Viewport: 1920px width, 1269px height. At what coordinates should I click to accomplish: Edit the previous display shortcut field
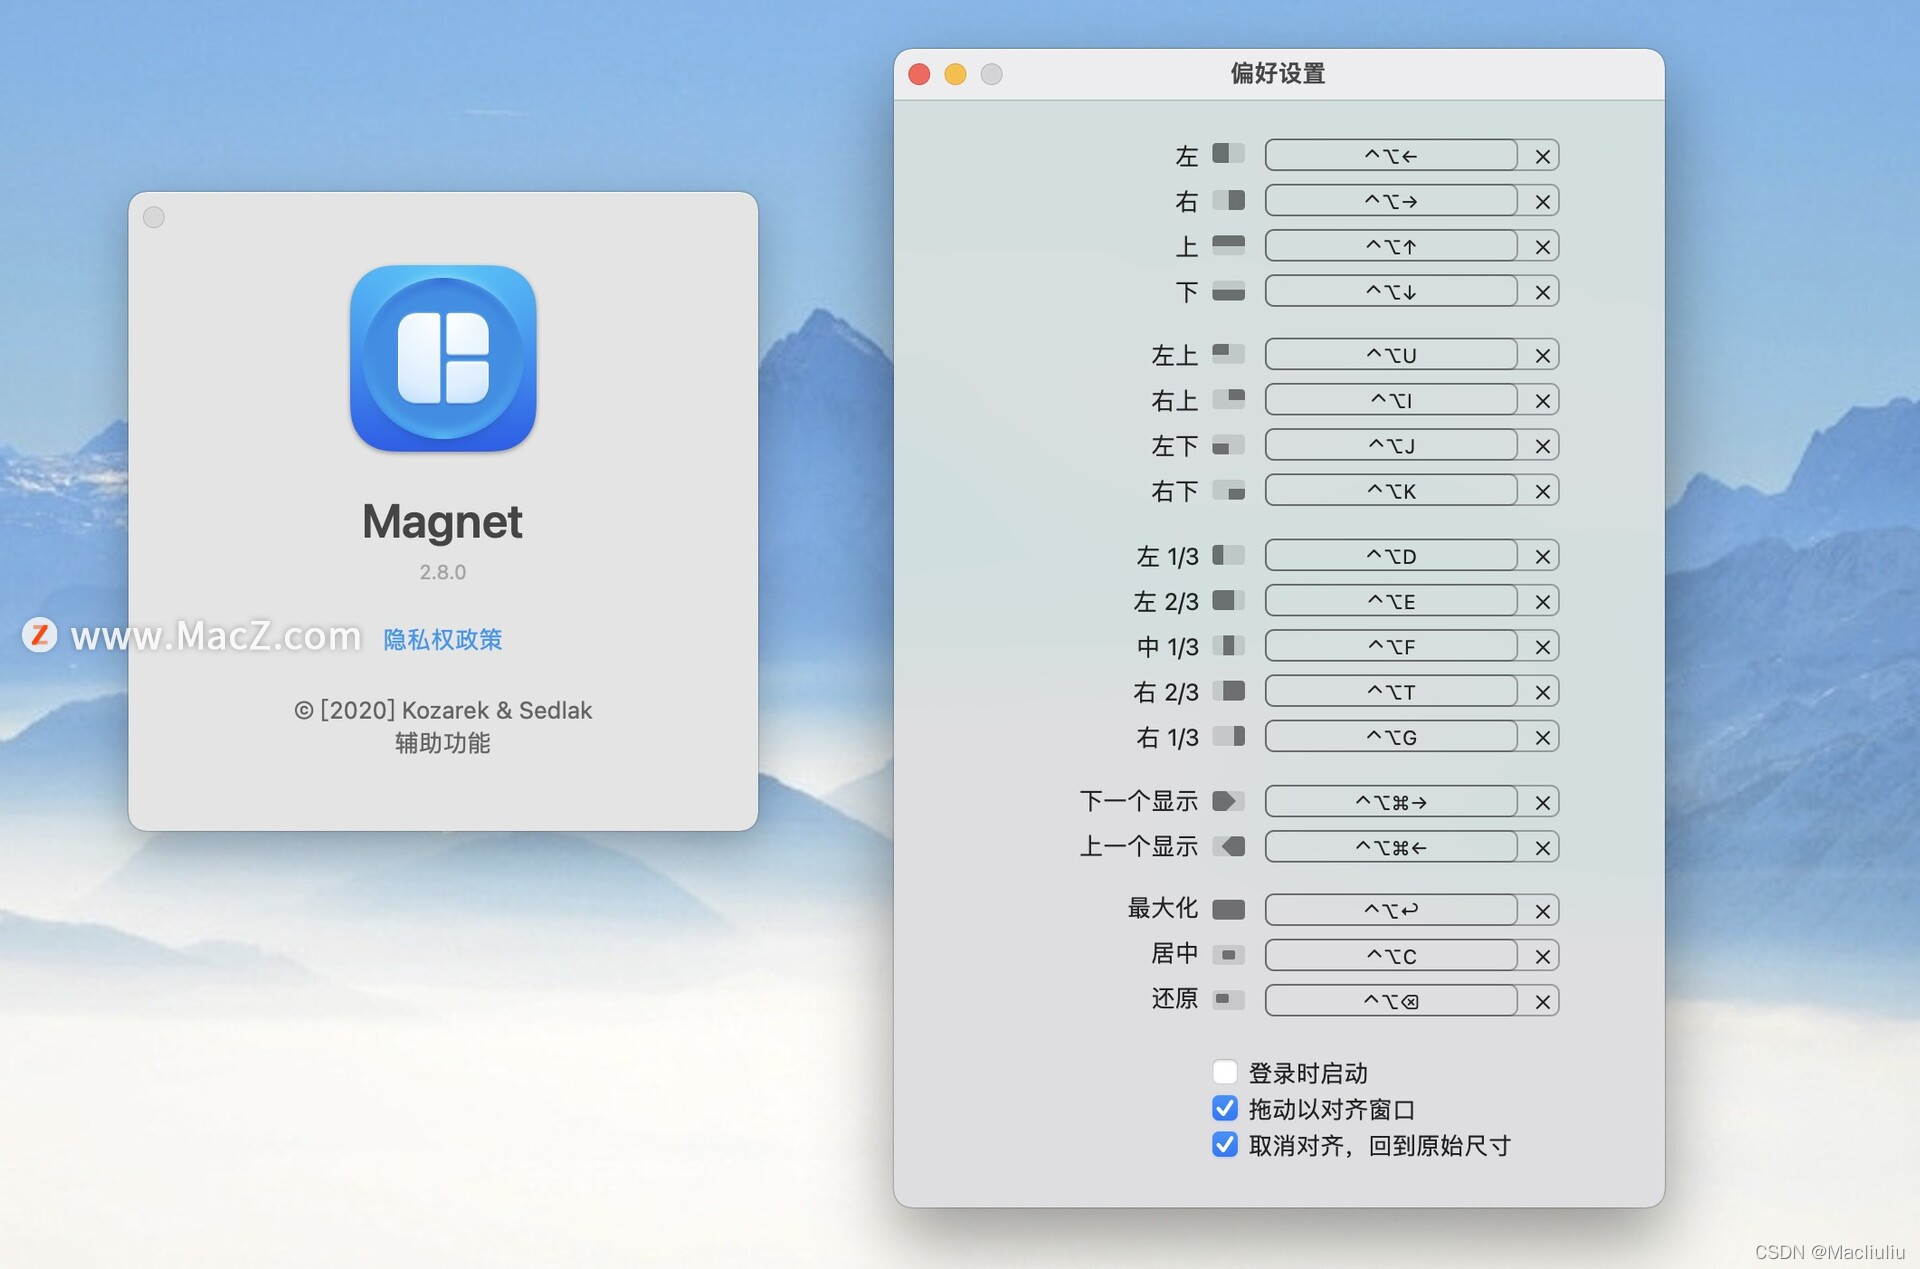pos(1390,847)
